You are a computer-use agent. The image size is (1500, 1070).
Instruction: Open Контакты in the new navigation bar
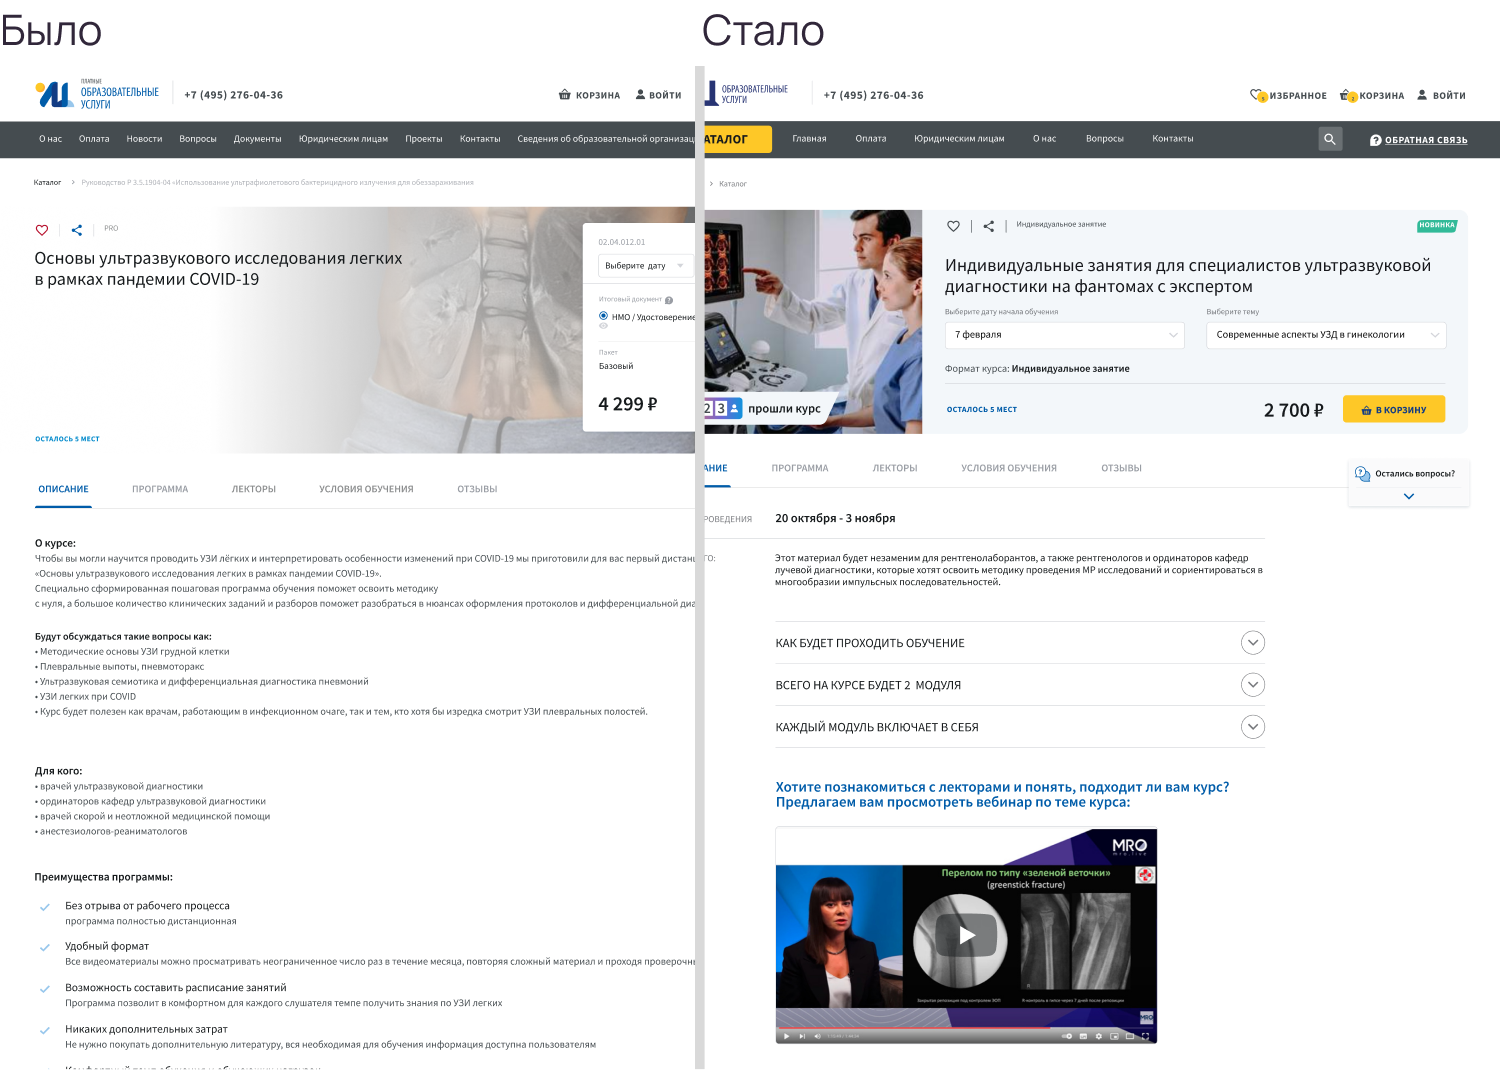tap(1173, 139)
